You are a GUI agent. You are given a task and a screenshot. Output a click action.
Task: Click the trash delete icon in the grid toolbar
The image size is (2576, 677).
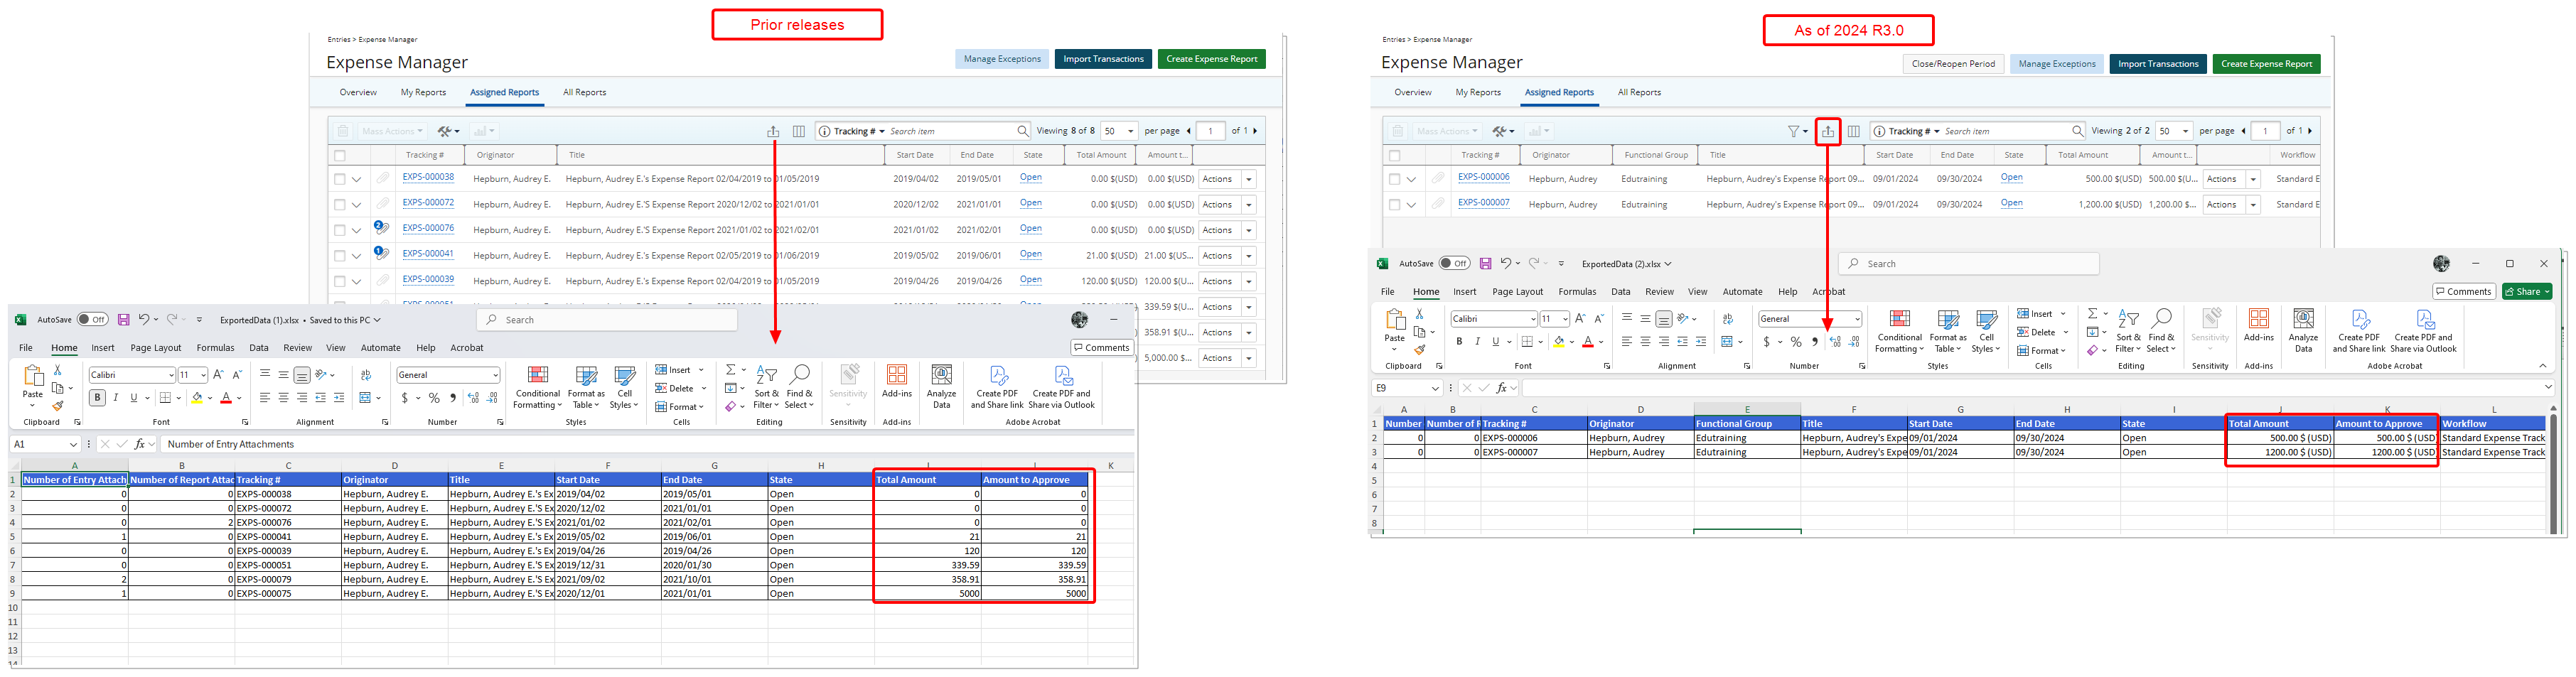click(x=1397, y=131)
